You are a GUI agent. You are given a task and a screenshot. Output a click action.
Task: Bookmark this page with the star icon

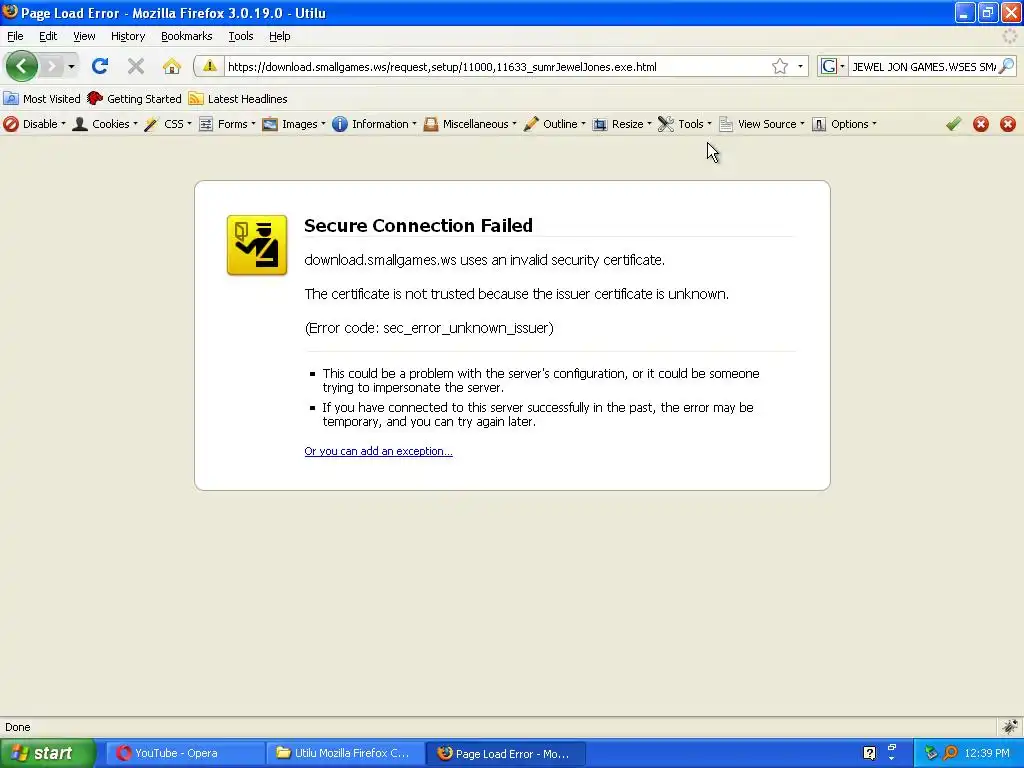(780, 66)
